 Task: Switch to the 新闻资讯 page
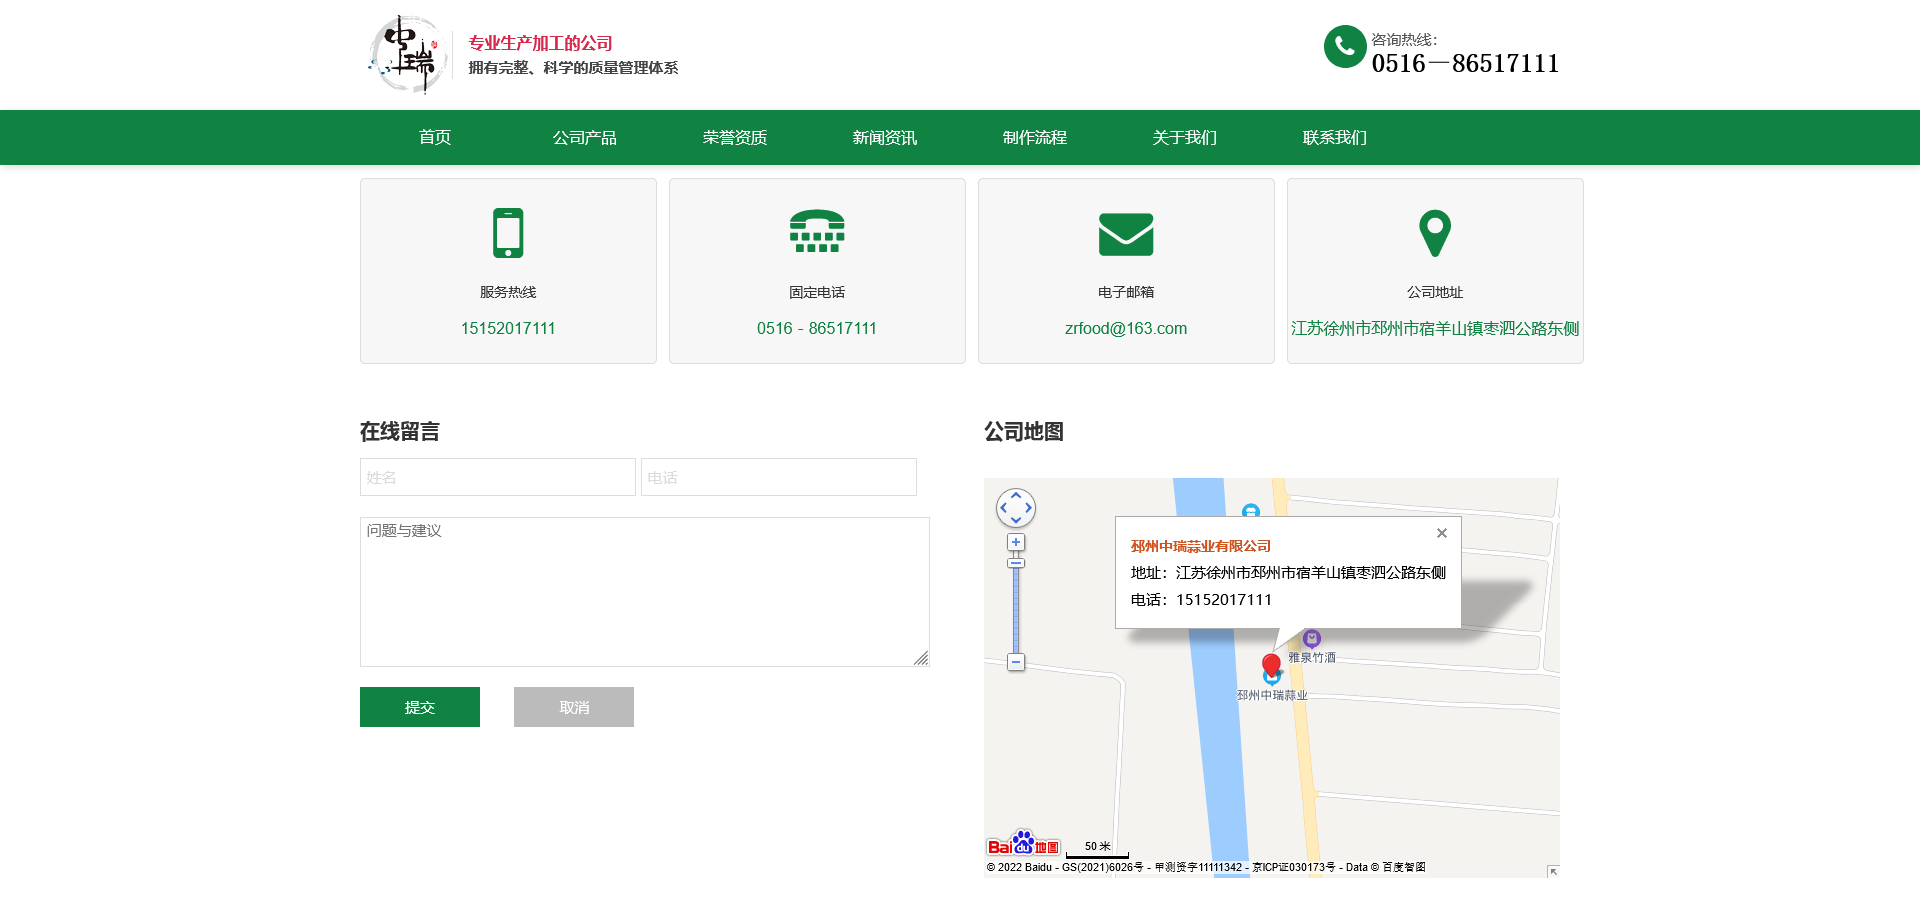[x=885, y=137]
